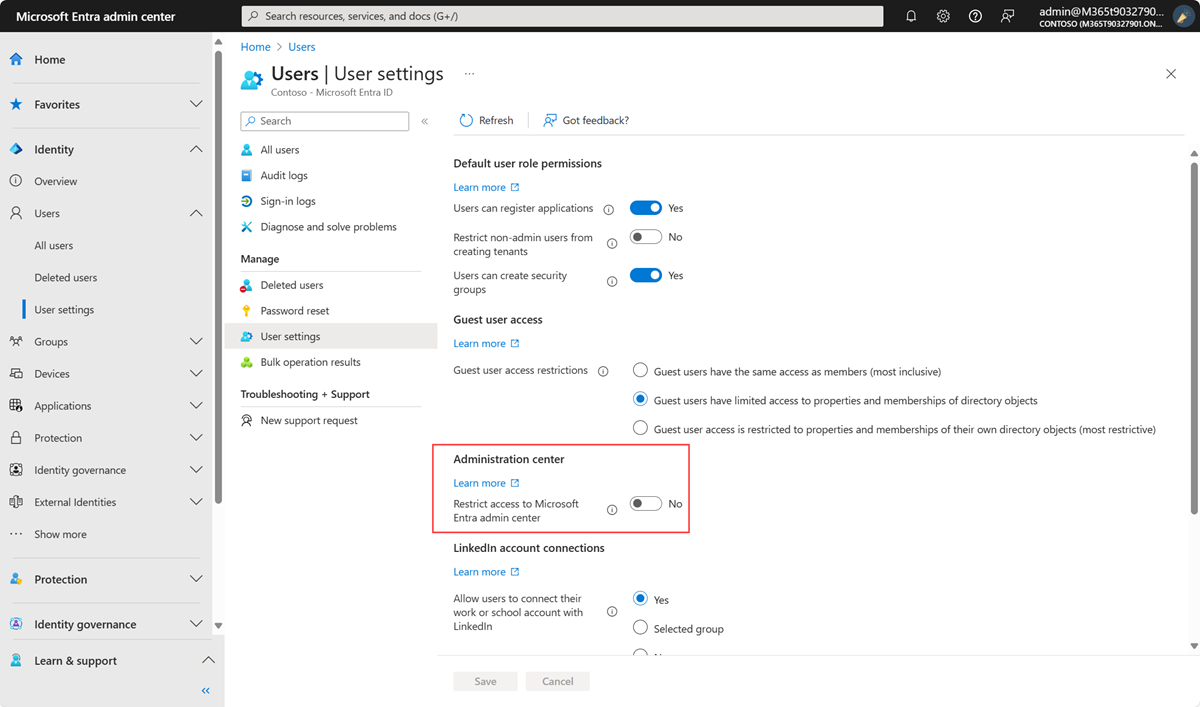This screenshot has height=707, width=1200.
Task: Enable Restrict access to Microsoft Entra admin center
Action: pos(646,504)
